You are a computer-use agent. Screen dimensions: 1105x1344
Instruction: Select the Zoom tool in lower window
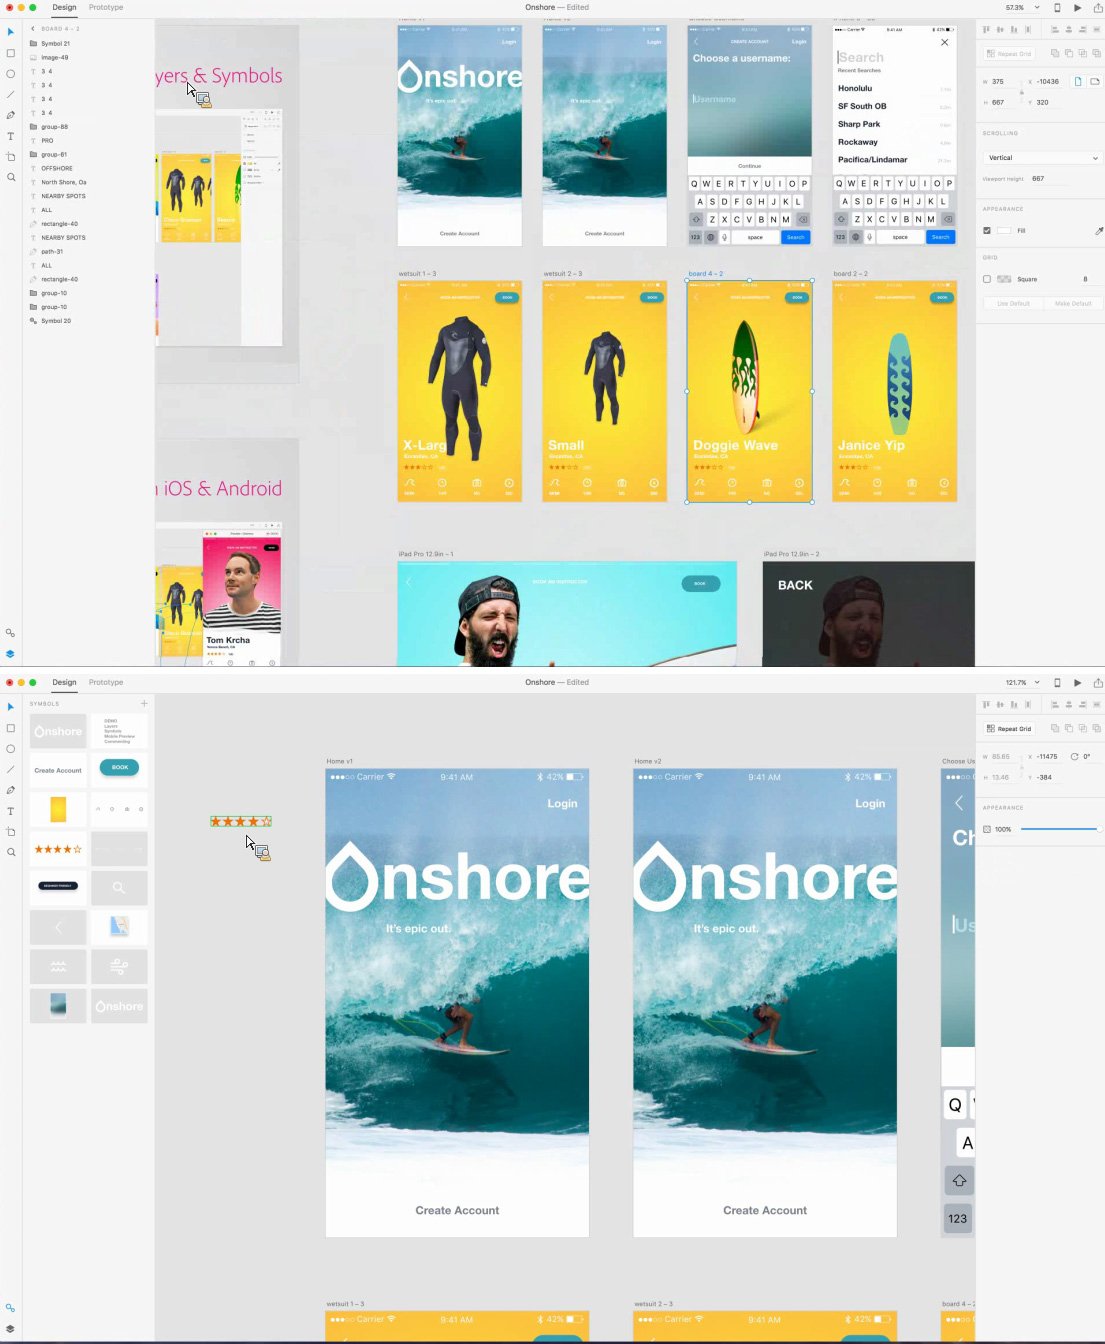click(x=11, y=852)
